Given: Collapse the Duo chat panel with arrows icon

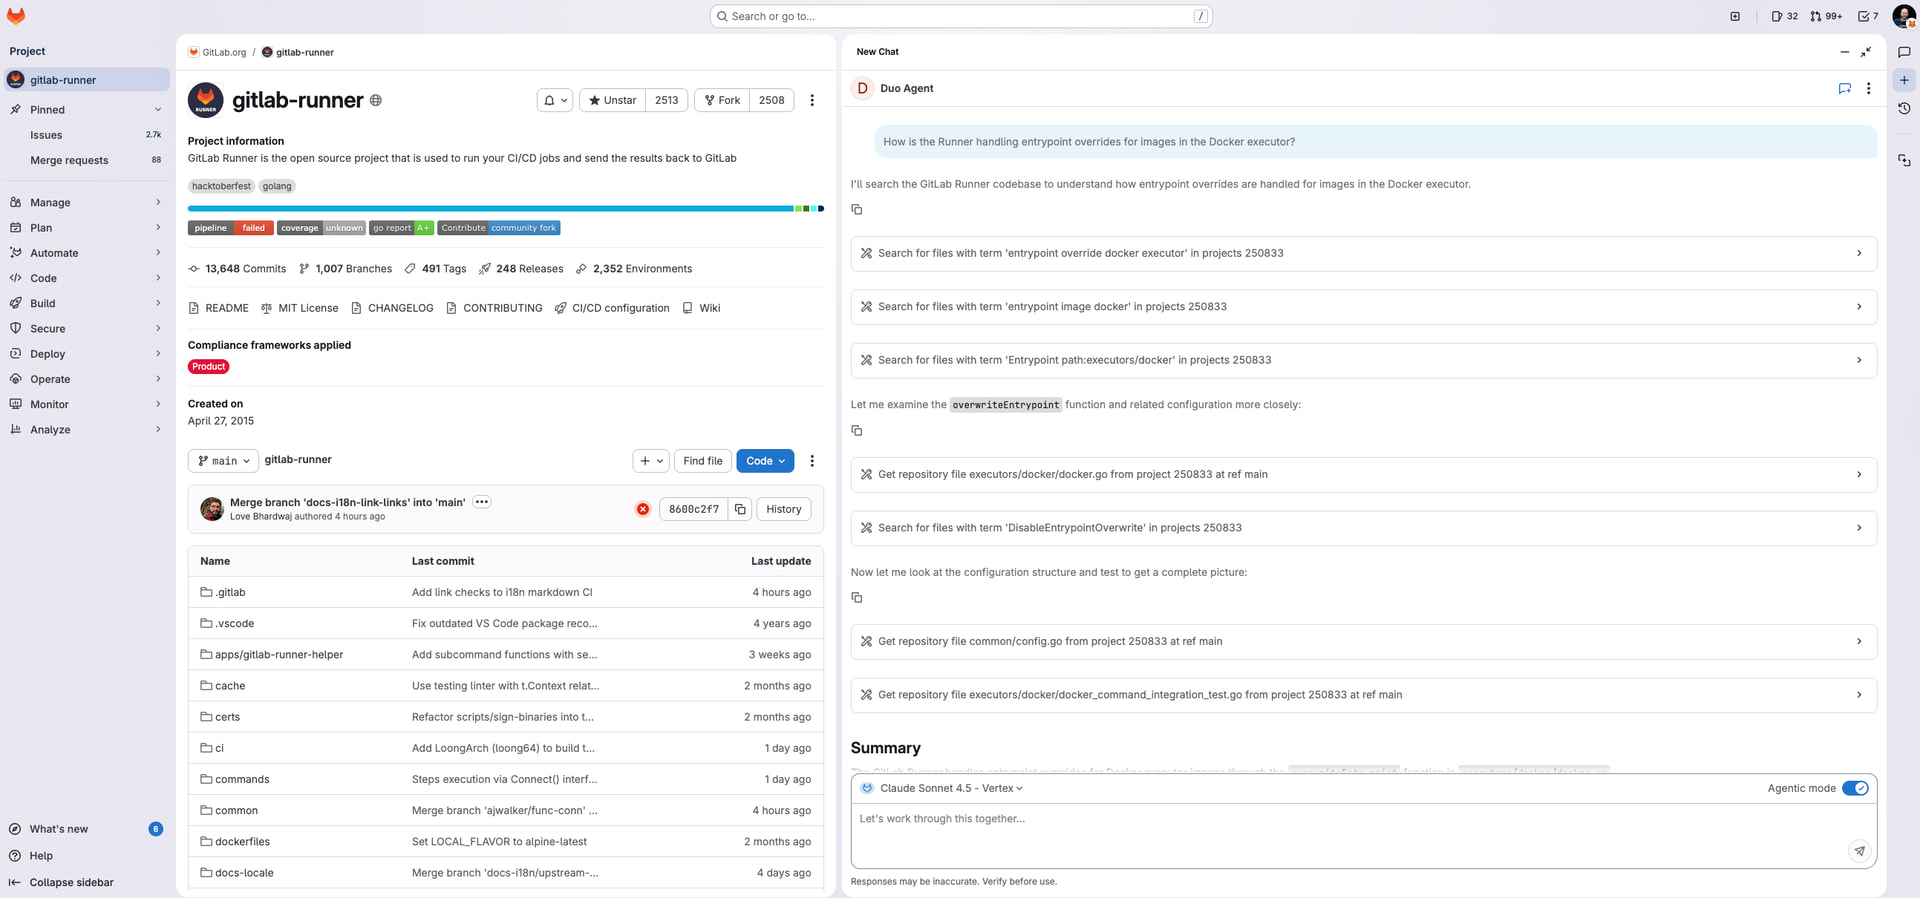Looking at the screenshot, I should coord(1866,52).
